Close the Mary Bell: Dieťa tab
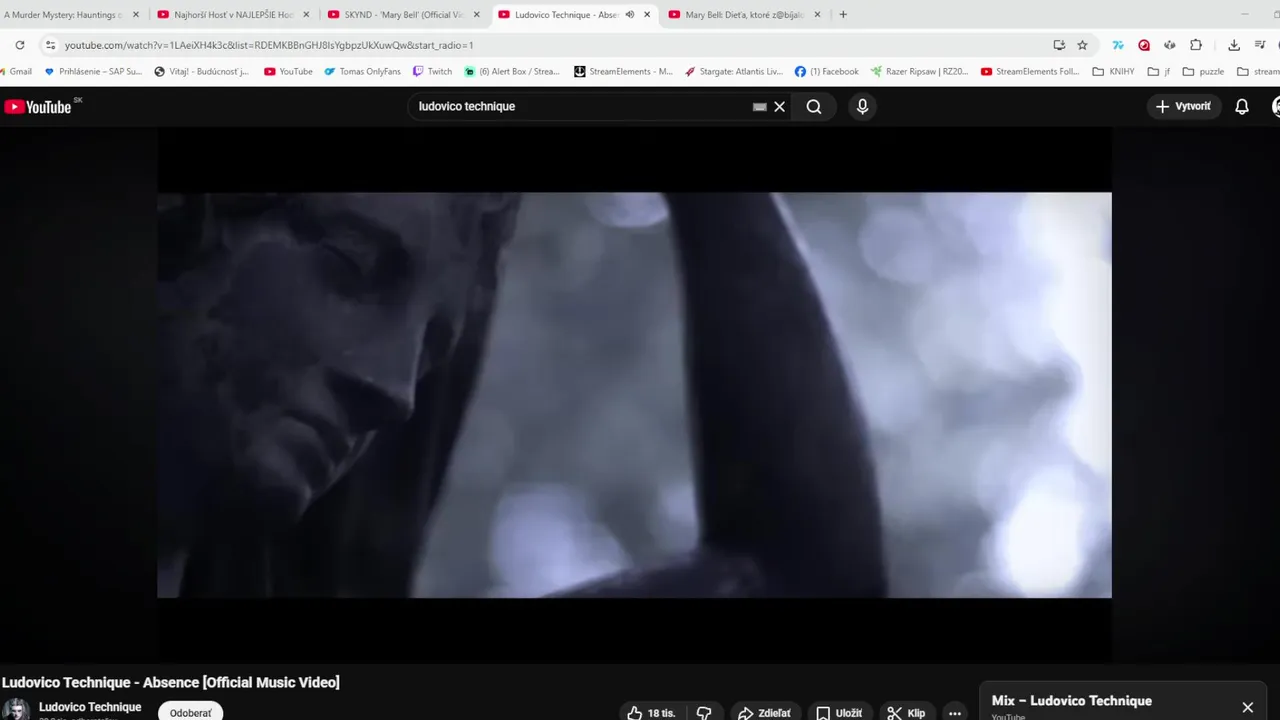This screenshot has width=1280, height=720. [817, 15]
